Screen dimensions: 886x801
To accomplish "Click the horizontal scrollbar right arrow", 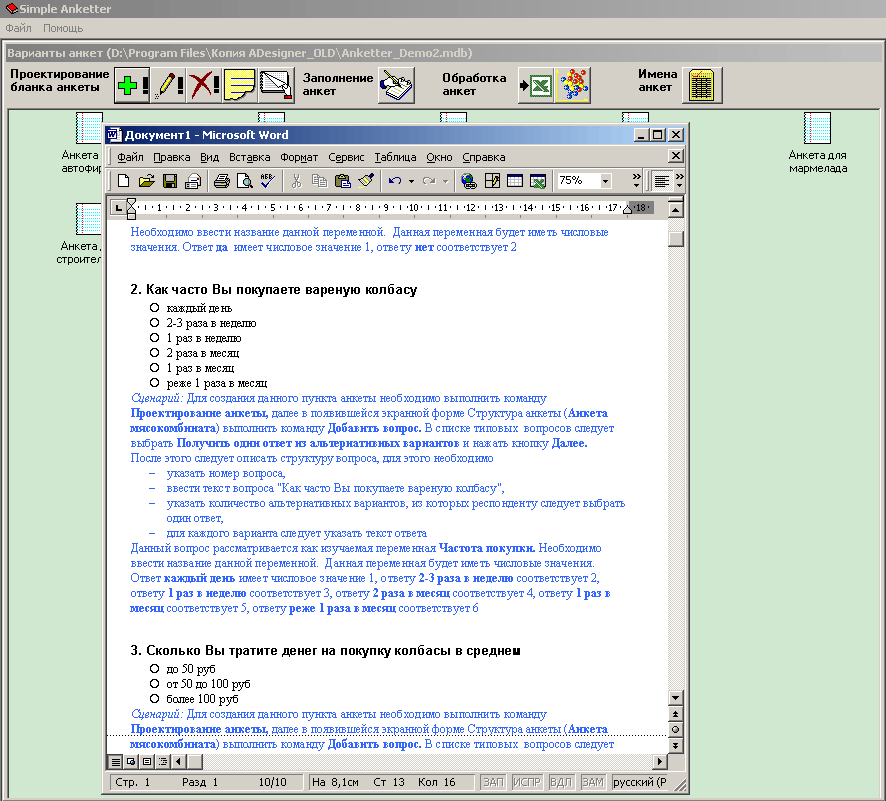I will [x=659, y=761].
